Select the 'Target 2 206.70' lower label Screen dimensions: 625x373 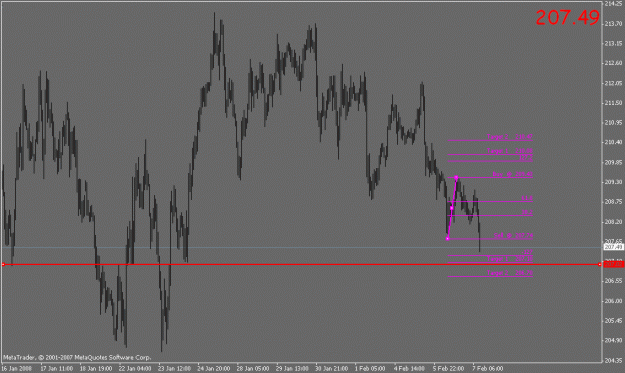509,273
